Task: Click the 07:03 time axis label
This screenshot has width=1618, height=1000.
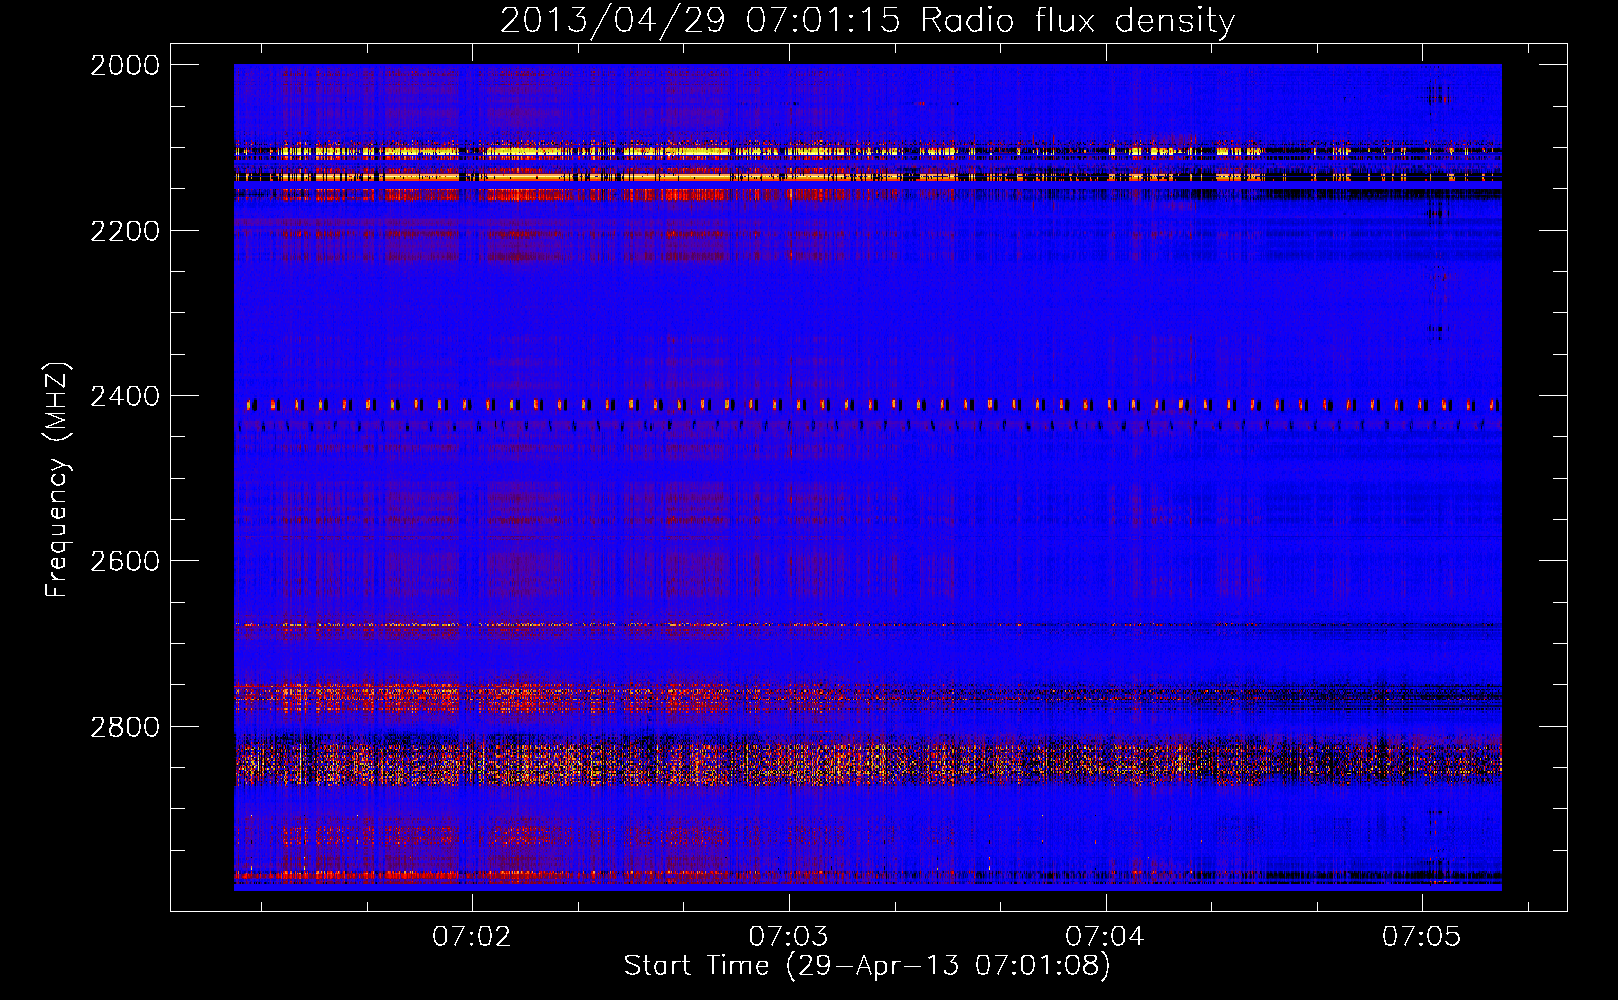Action: click(789, 937)
